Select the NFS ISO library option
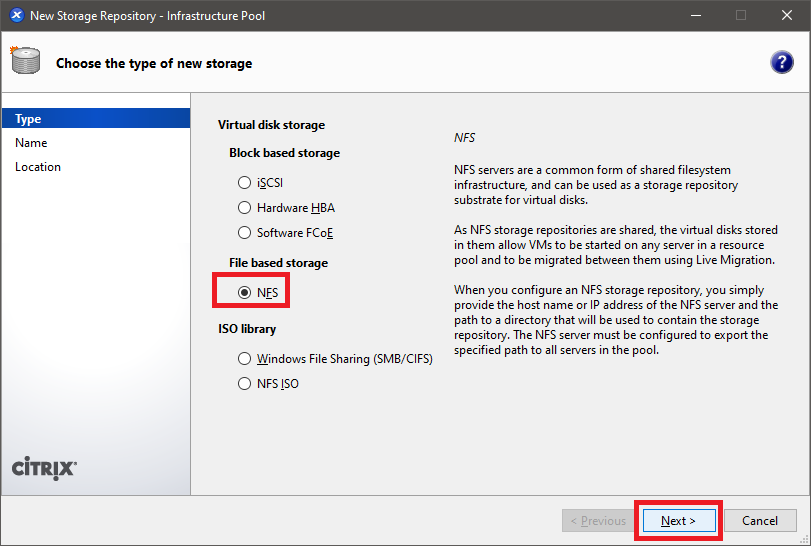811x546 pixels. [245, 383]
